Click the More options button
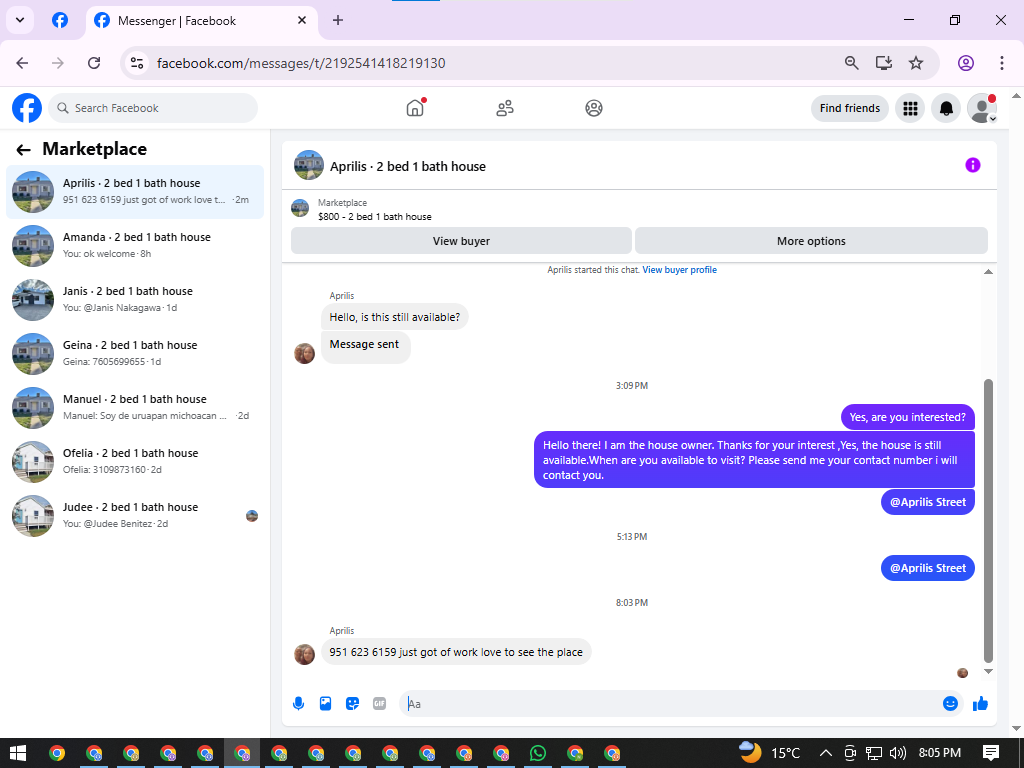The height and width of the screenshot is (768, 1024). pos(811,241)
